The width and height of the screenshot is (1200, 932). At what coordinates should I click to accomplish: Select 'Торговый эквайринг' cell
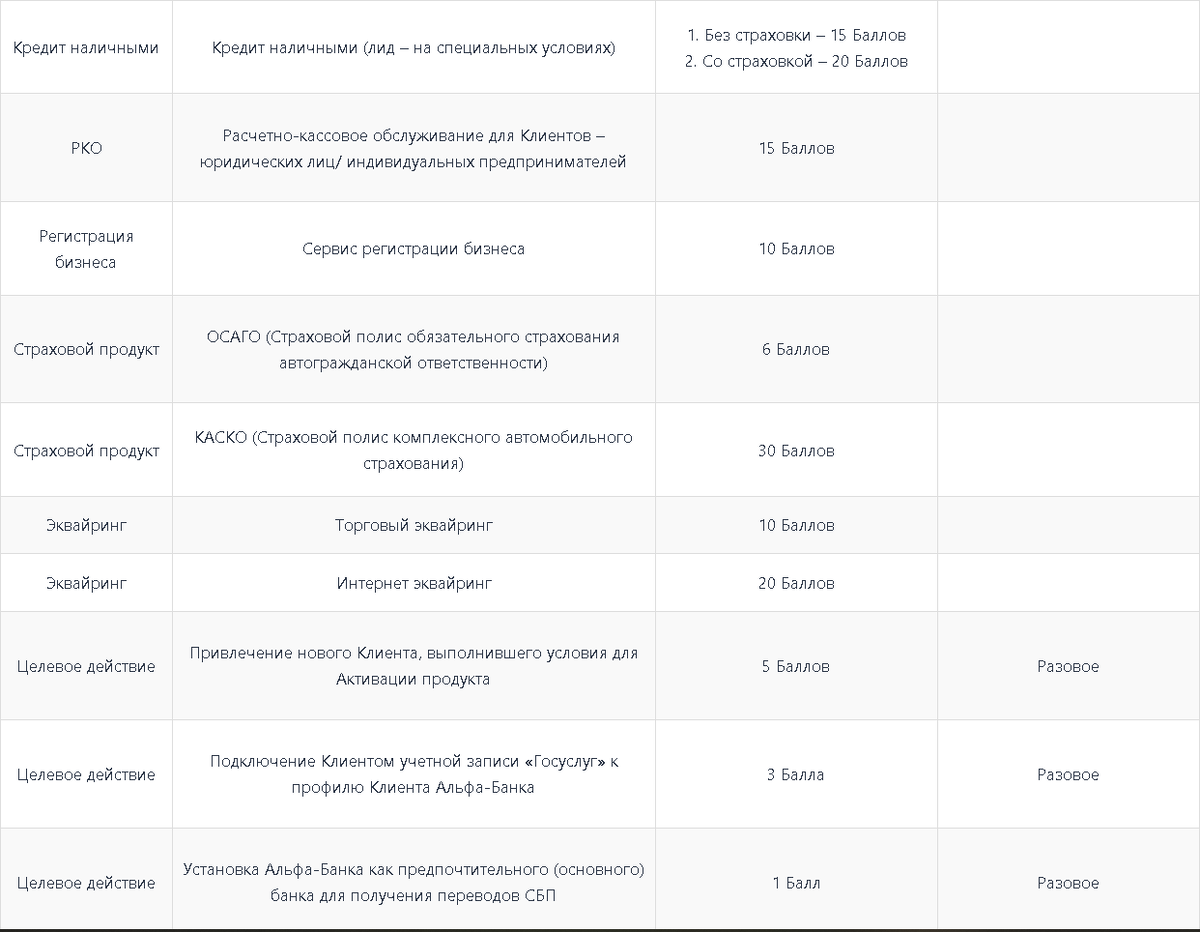point(414,525)
